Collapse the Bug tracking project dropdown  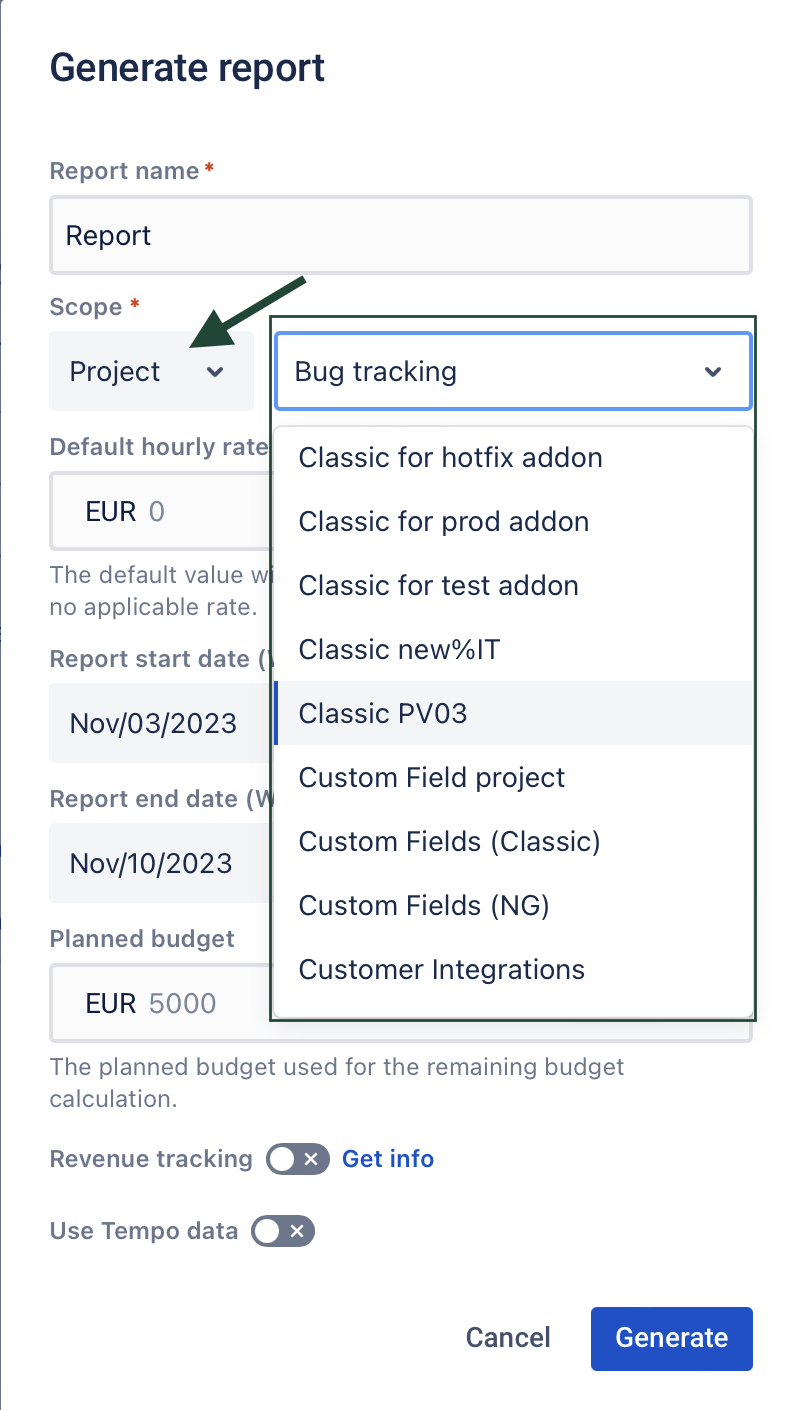click(712, 372)
